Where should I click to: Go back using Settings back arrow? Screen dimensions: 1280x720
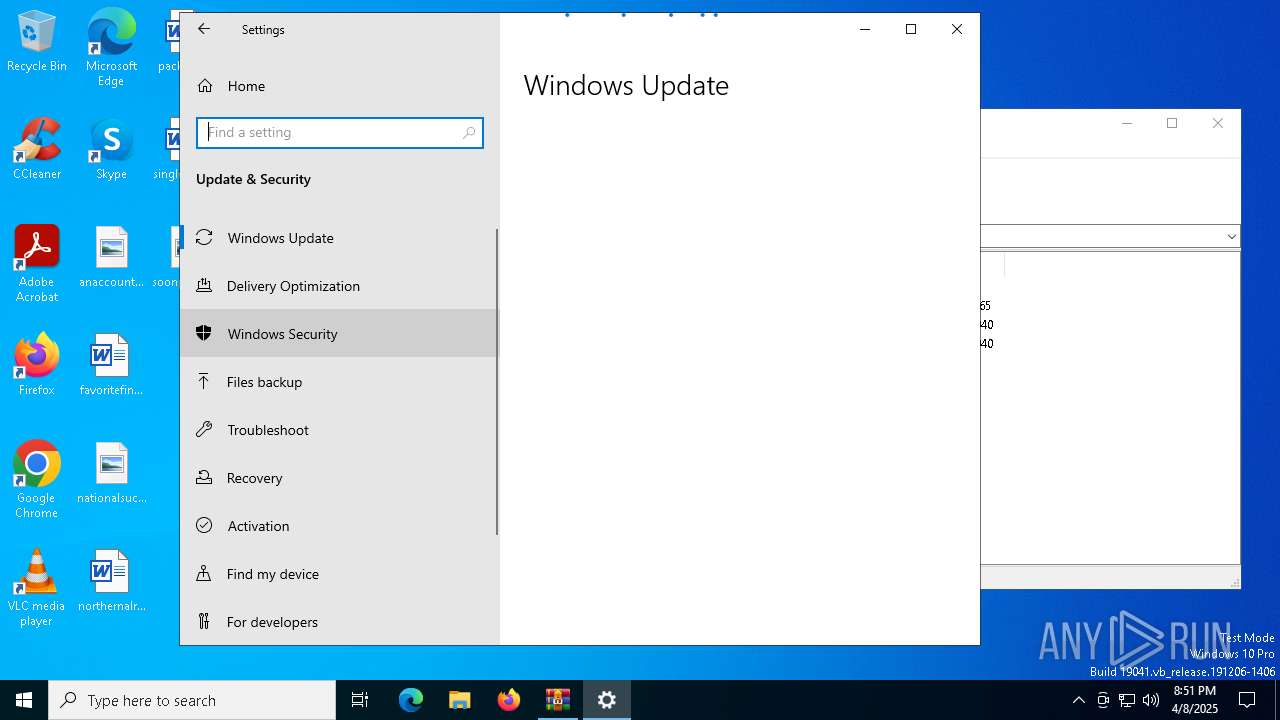(x=204, y=29)
